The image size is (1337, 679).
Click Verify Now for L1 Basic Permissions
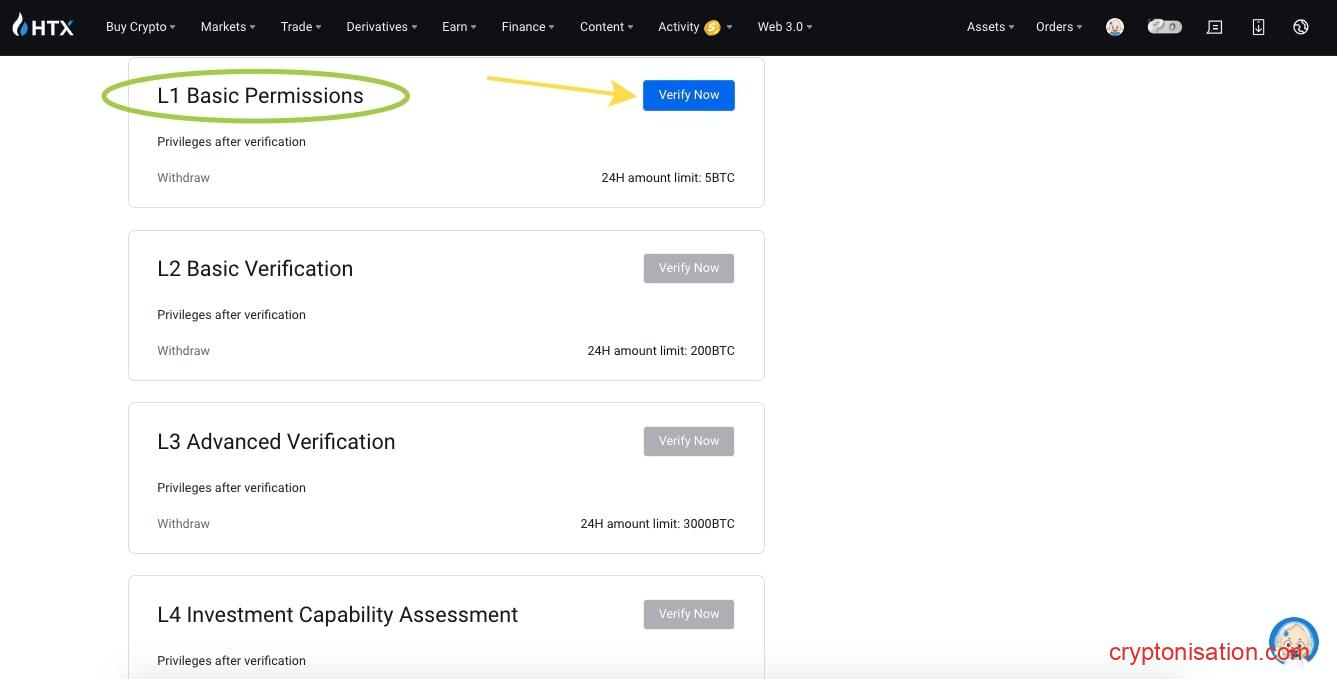coord(688,95)
